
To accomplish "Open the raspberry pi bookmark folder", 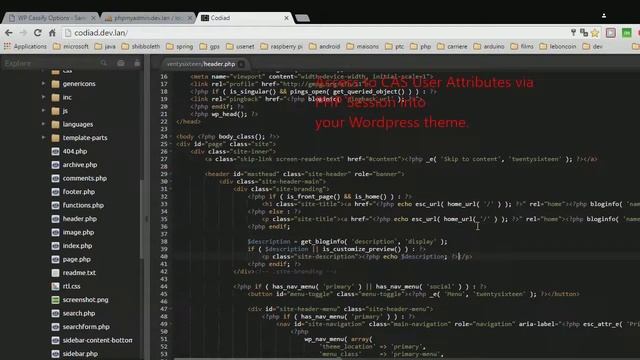I will [282, 47].
